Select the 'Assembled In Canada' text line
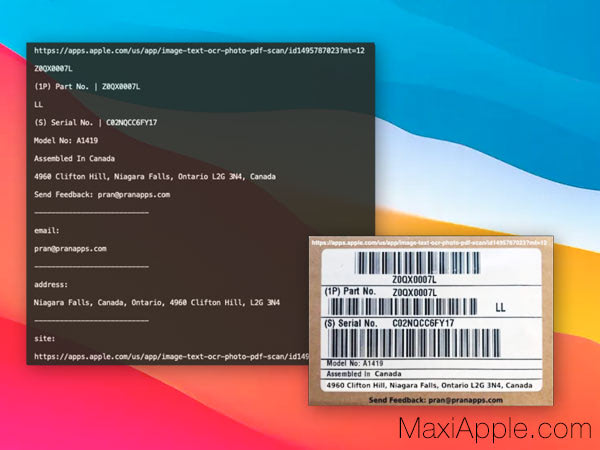The image size is (600, 450). (x=74, y=158)
